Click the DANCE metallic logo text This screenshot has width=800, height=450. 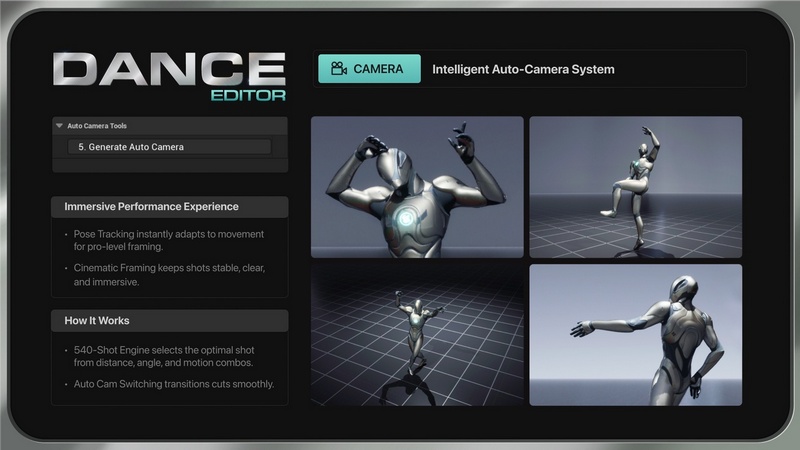point(169,69)
